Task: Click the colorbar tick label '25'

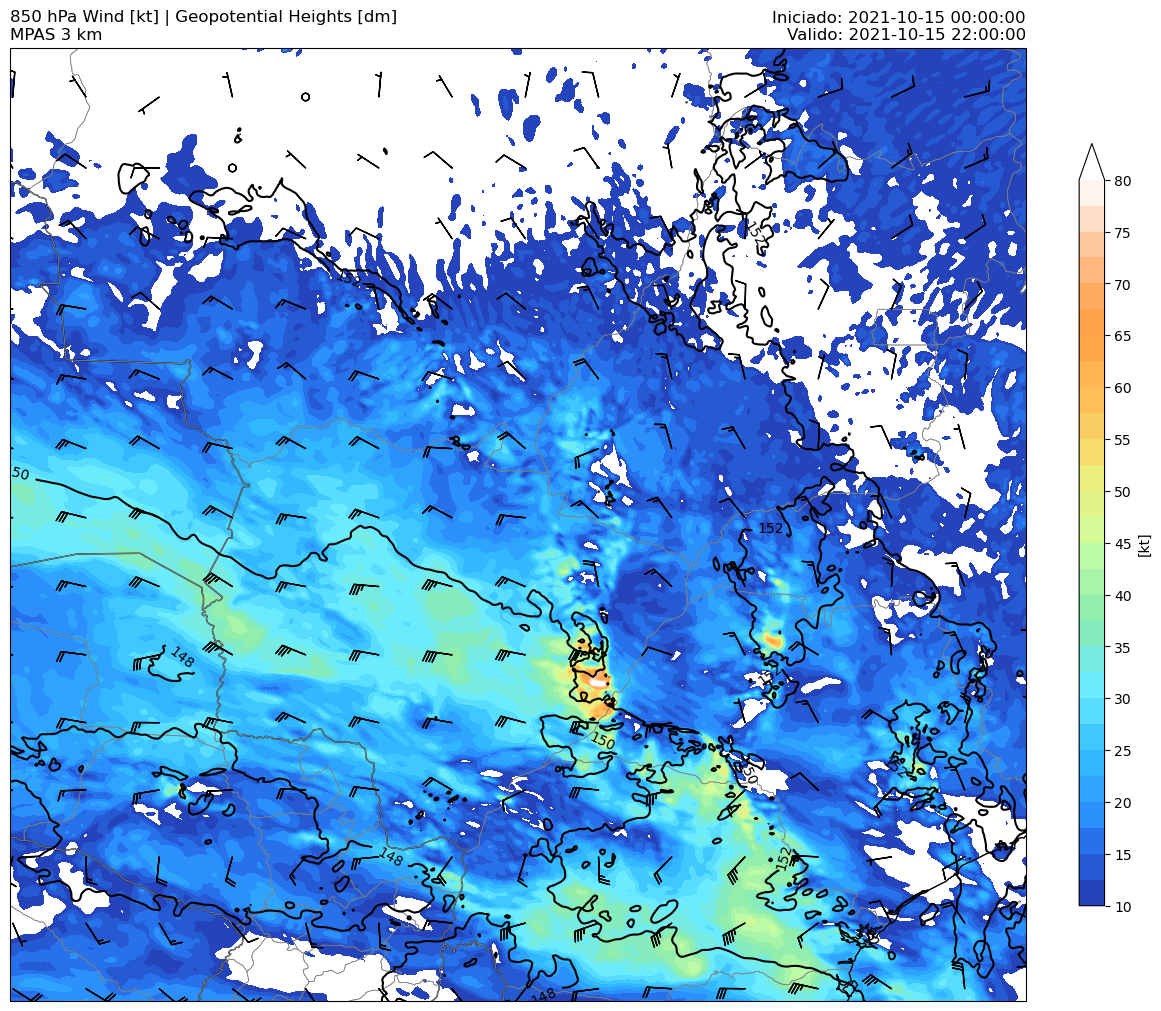Action: (1122, 751)
